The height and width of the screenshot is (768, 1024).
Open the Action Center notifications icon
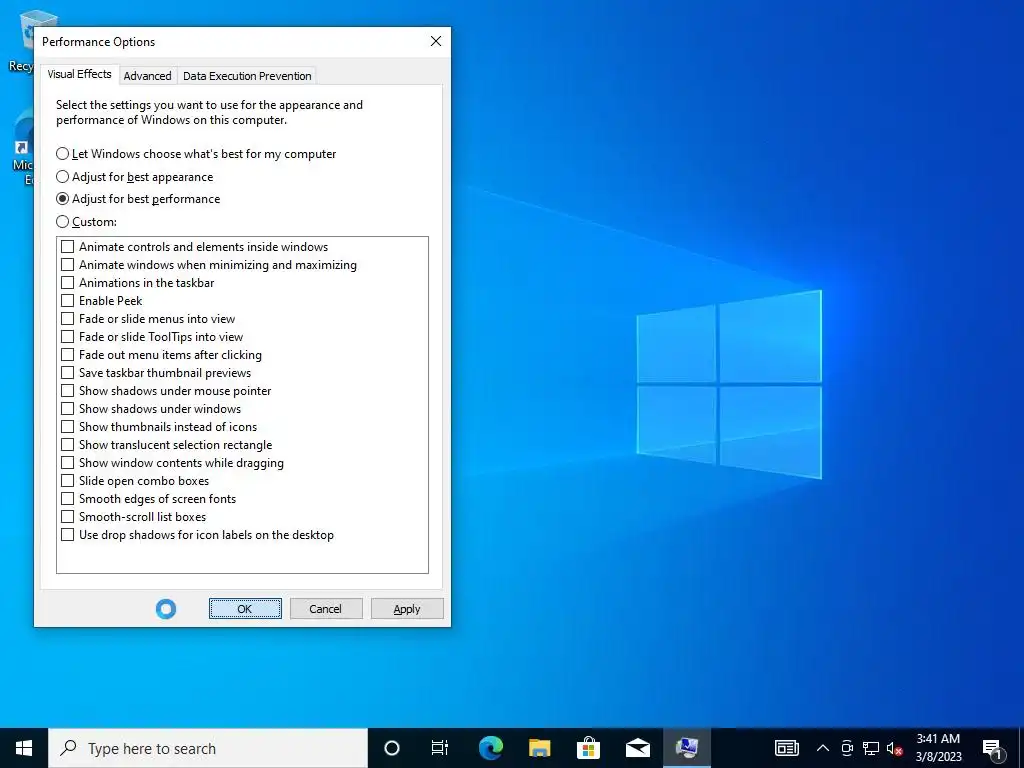click(x=993, y=748)
